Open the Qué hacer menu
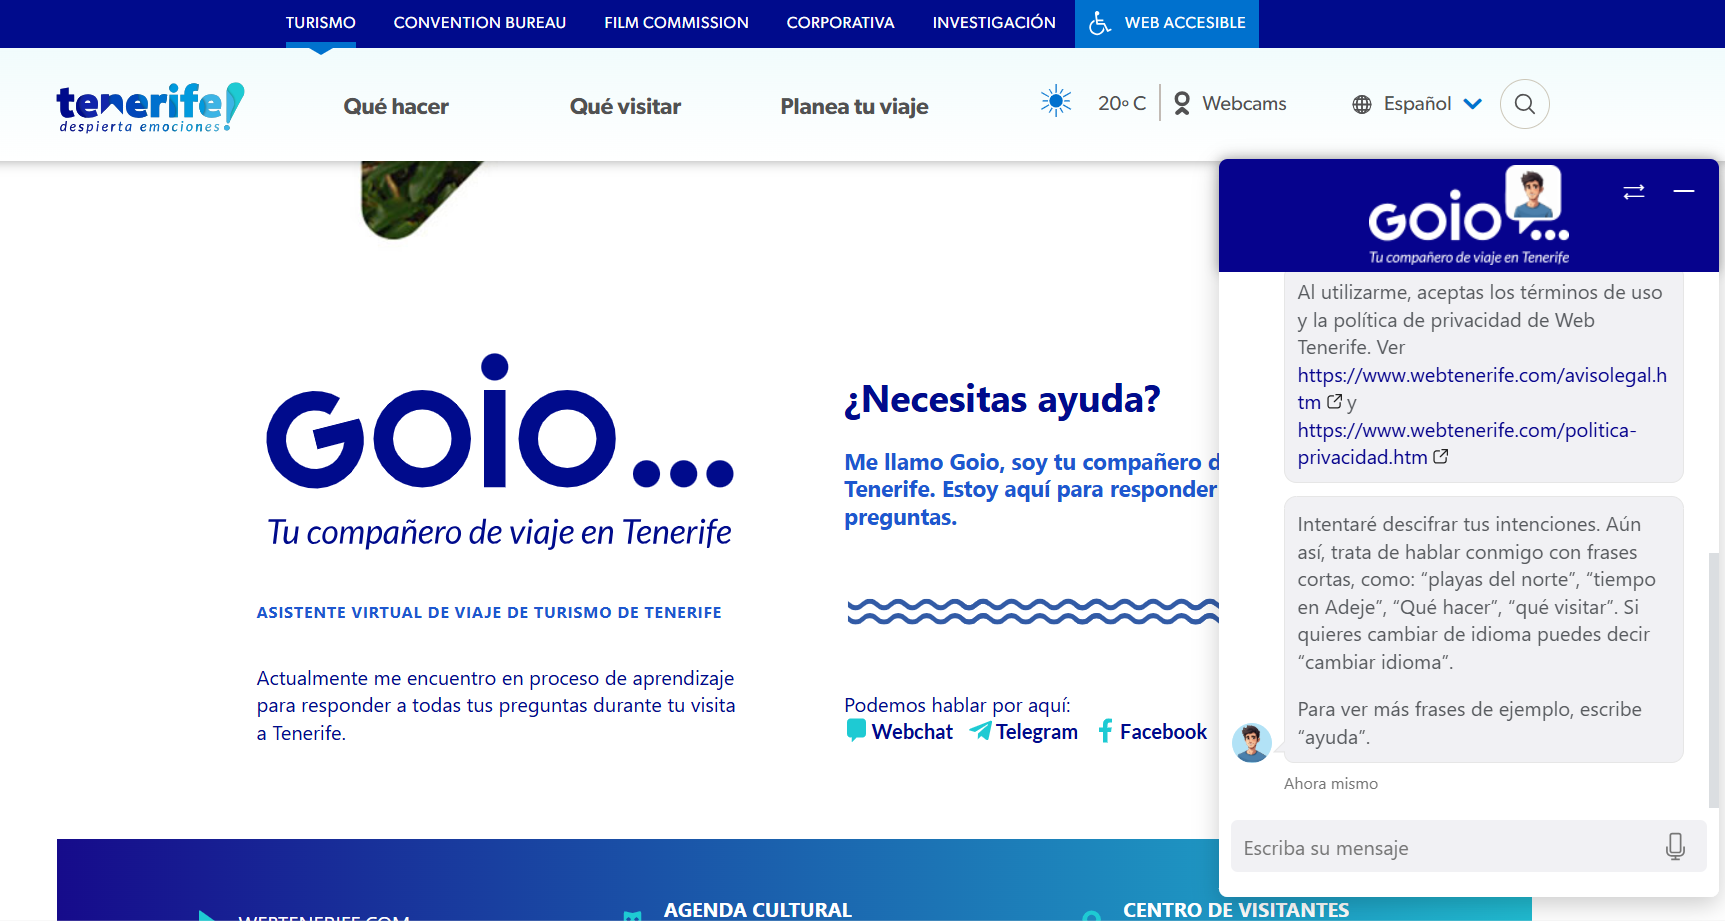1725x921 pixels. (396, 106)
